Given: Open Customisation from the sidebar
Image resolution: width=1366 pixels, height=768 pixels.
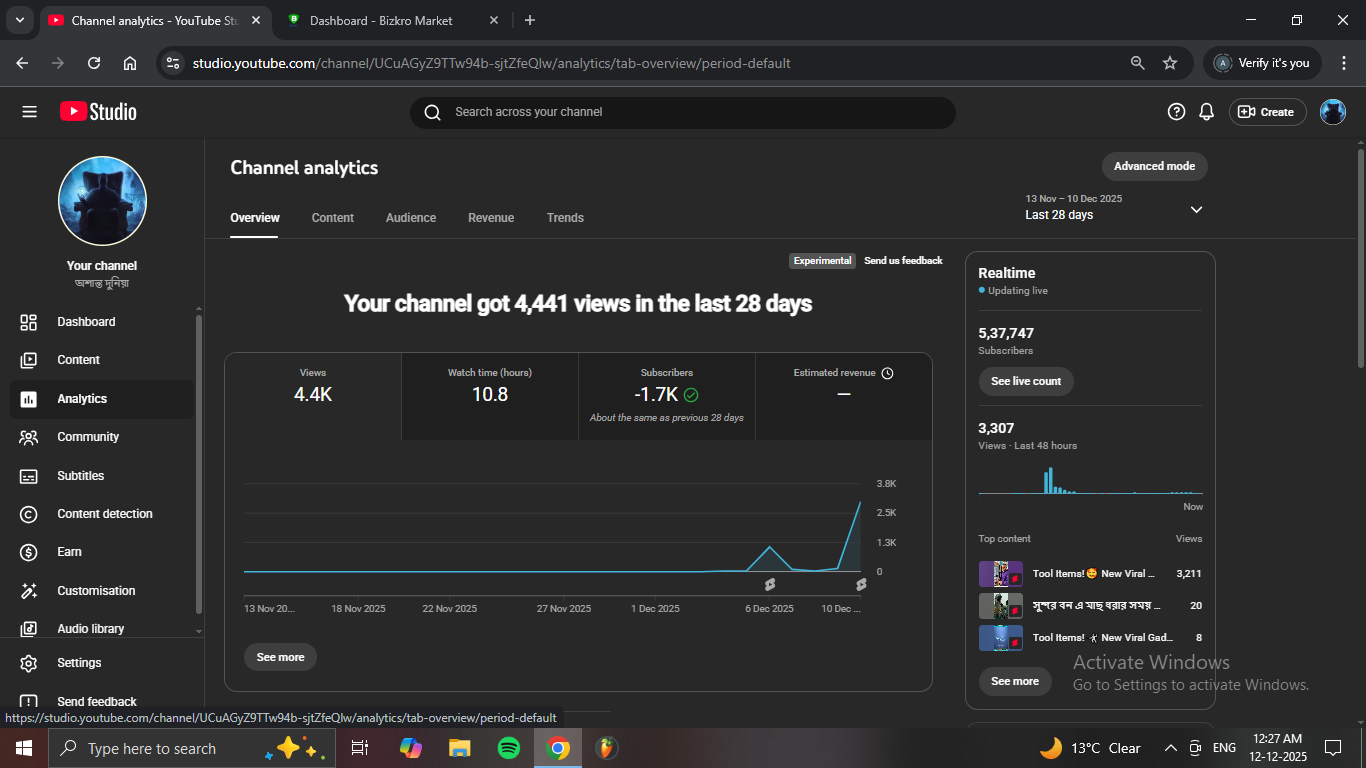Looking at the screenshot, I should 96,591.
